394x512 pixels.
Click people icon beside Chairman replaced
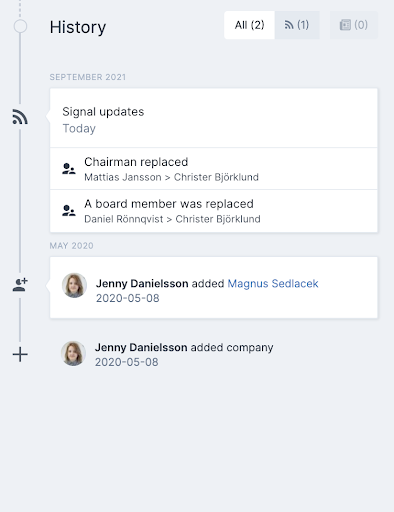tap(69, 169)
